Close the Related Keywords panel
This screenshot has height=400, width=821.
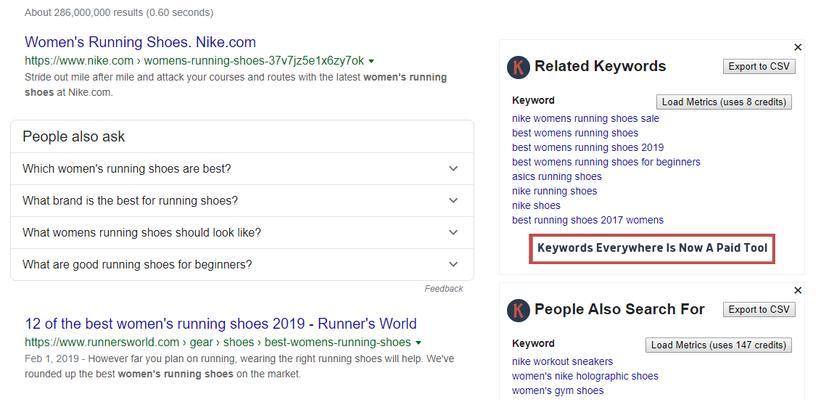click(x=797, y=47)
